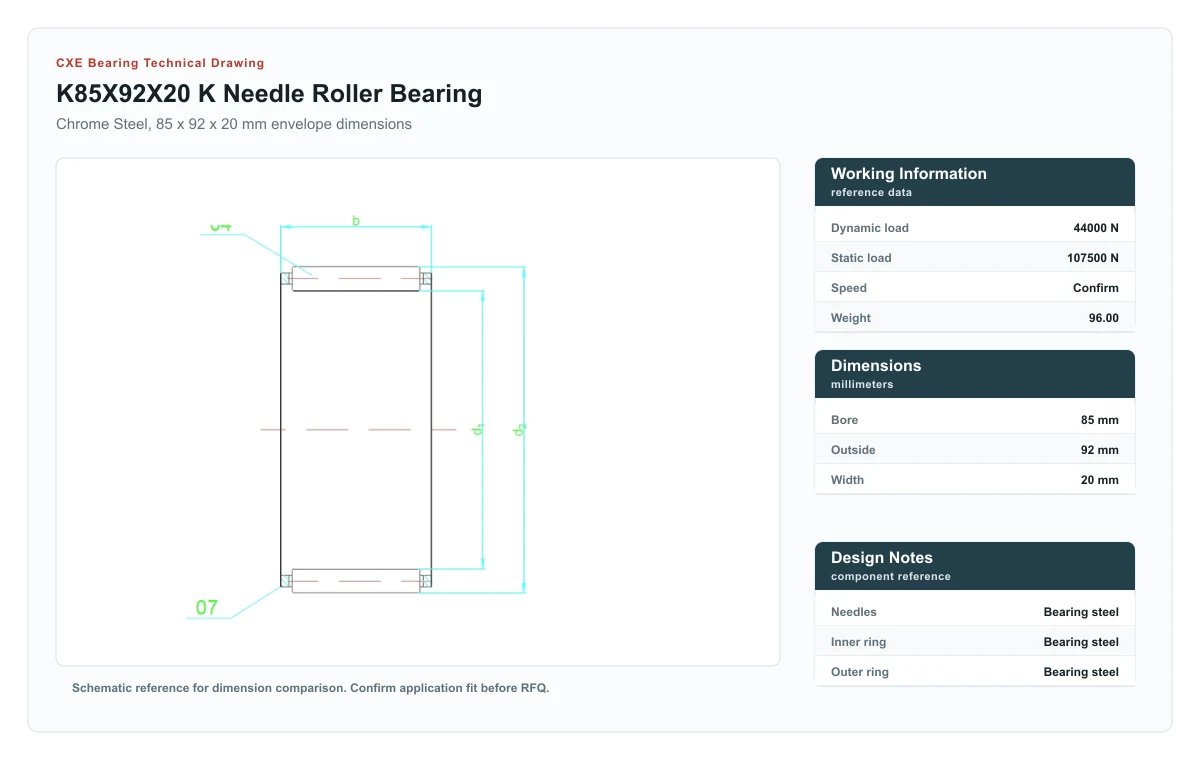Click the Design Notes panel header
1200x760 pixels.
click(x=975, y=566)
